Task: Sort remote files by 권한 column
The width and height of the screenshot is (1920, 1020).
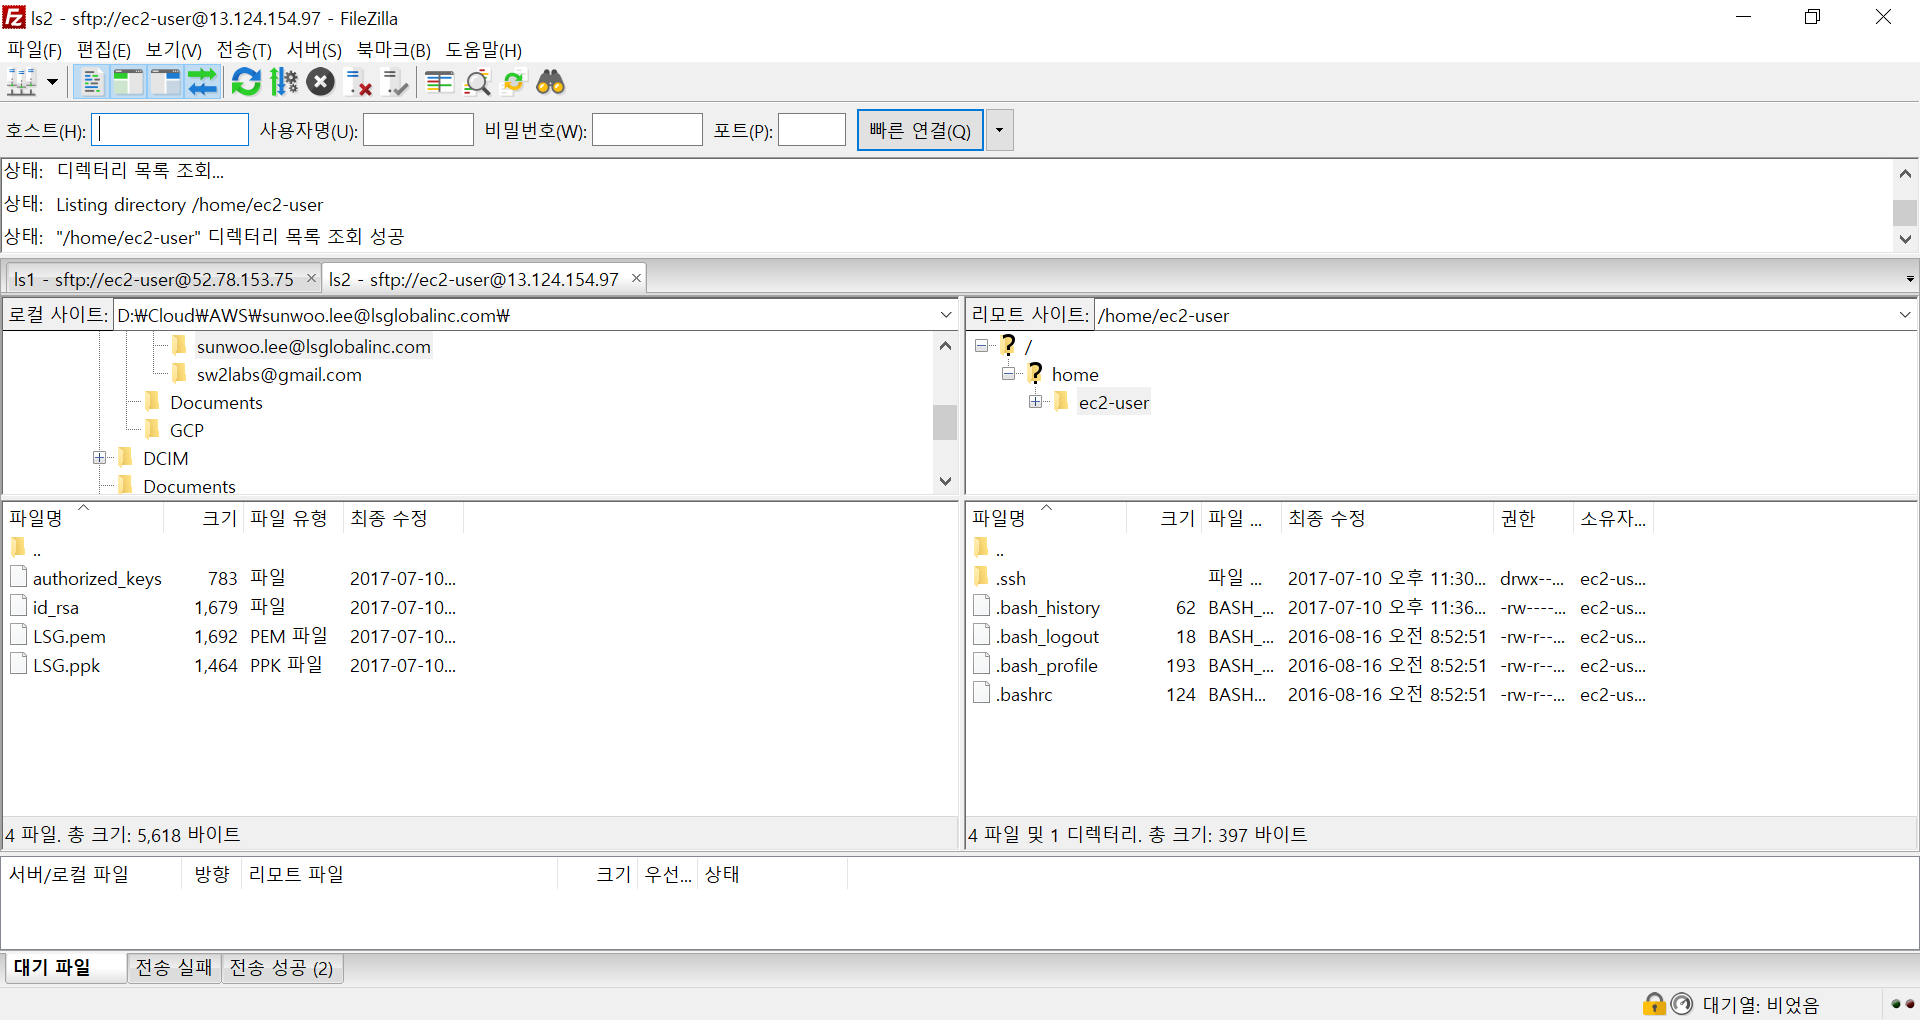Action: pyautogui.click(x=1533, y=518)
